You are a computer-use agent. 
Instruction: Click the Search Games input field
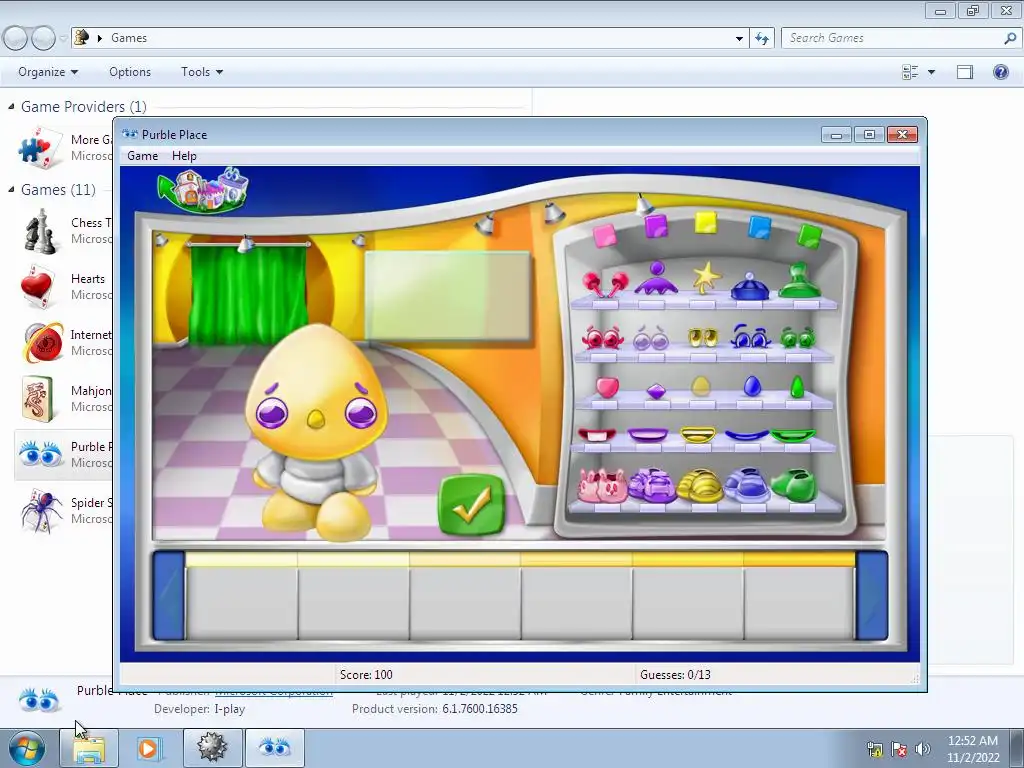892,38
